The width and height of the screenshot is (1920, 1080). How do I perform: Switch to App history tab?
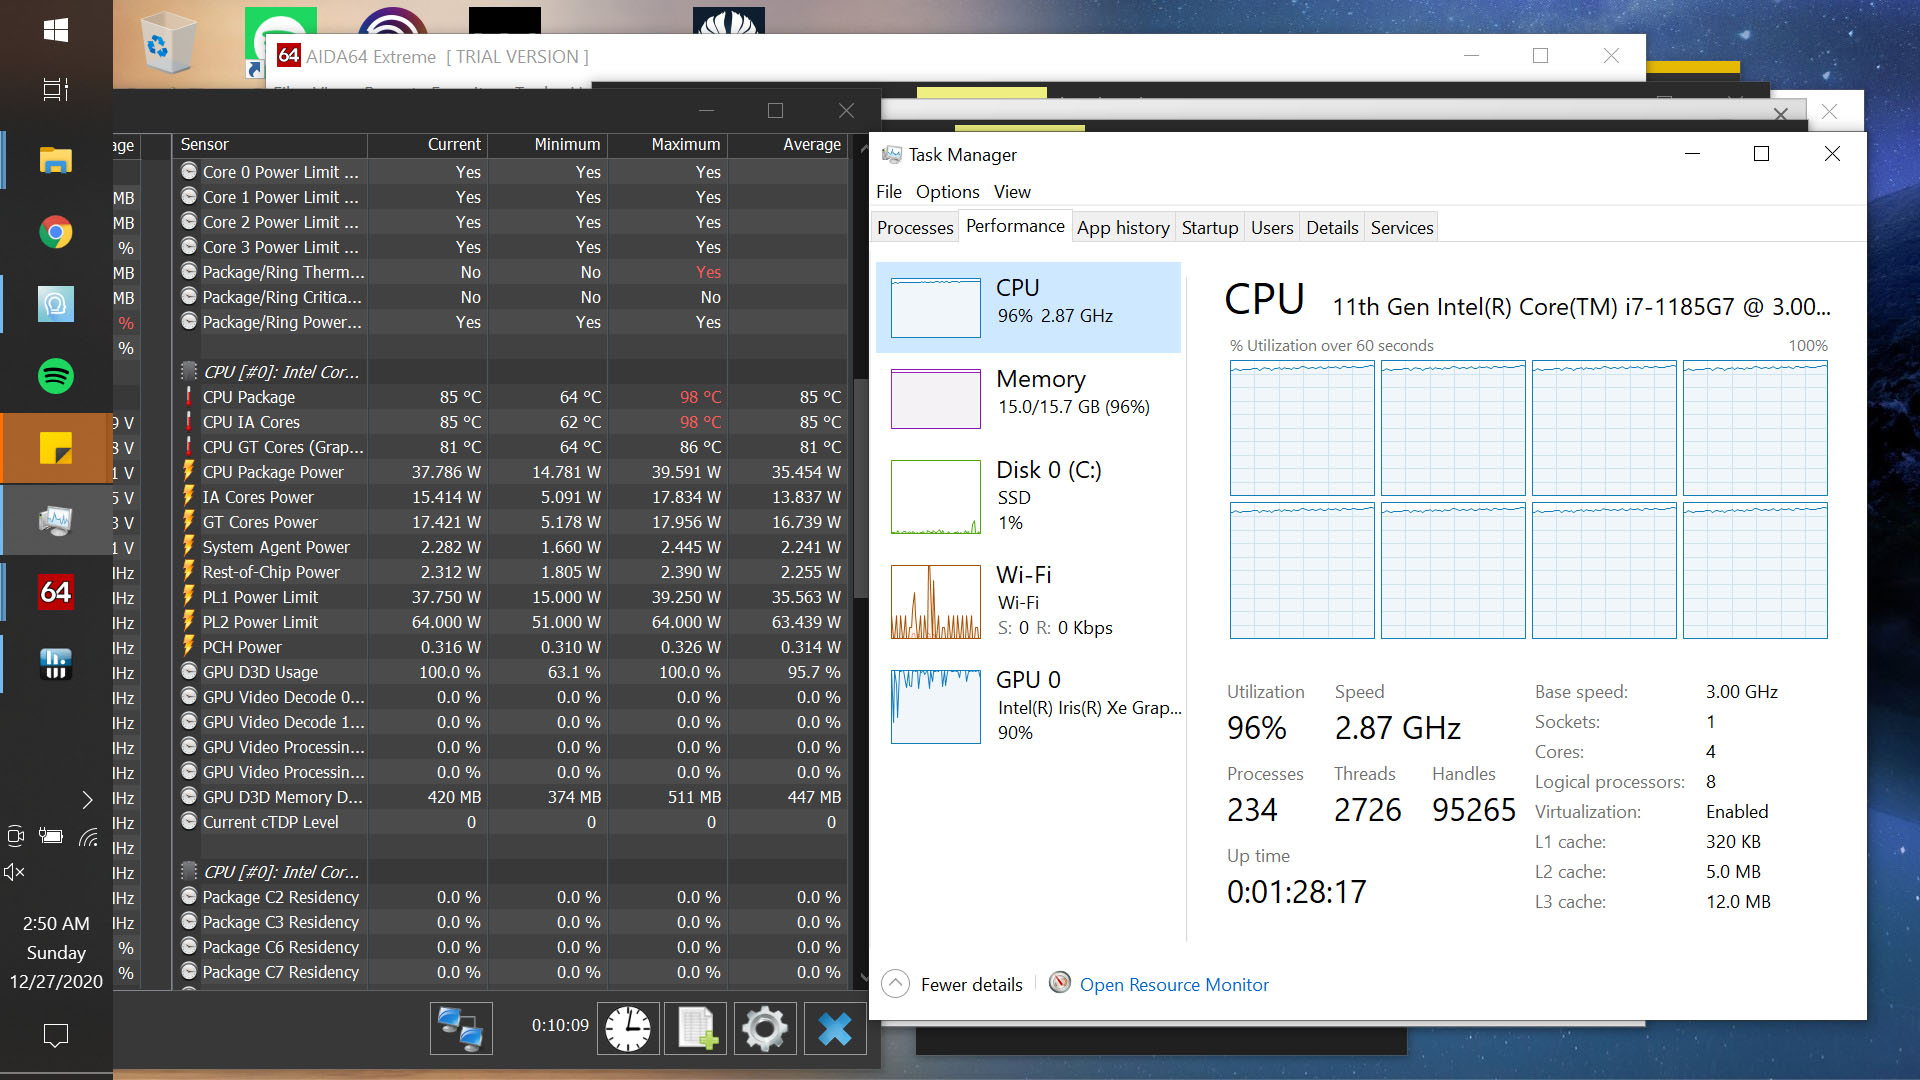point(1123,227)
